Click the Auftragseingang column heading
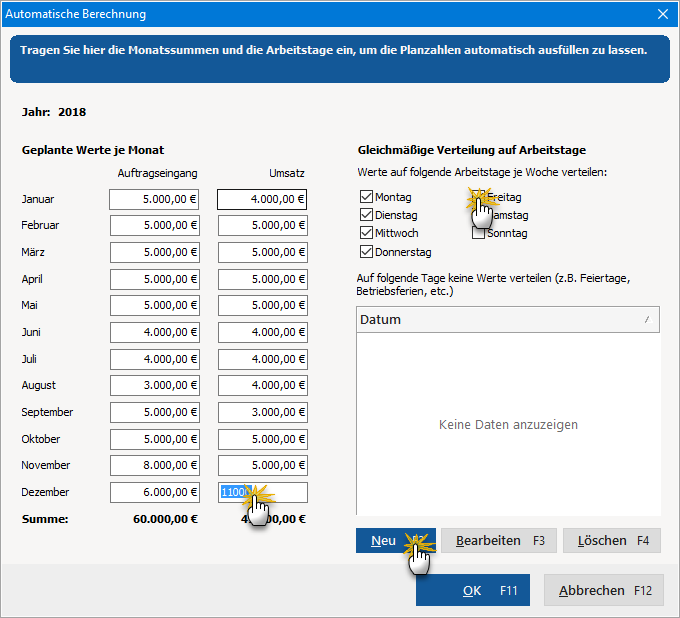 (x=157, y=173)
